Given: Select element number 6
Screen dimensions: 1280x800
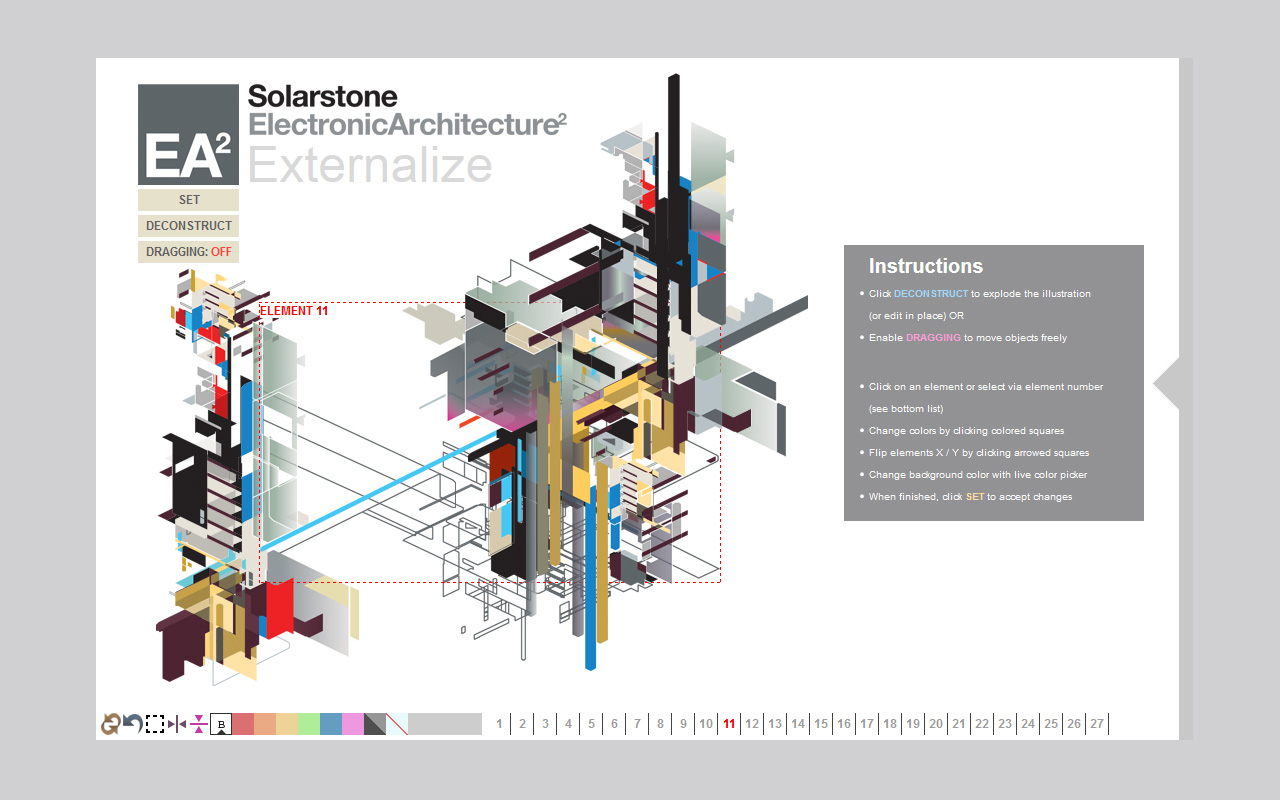Looking at the screenshot, I should coord(614,724).
